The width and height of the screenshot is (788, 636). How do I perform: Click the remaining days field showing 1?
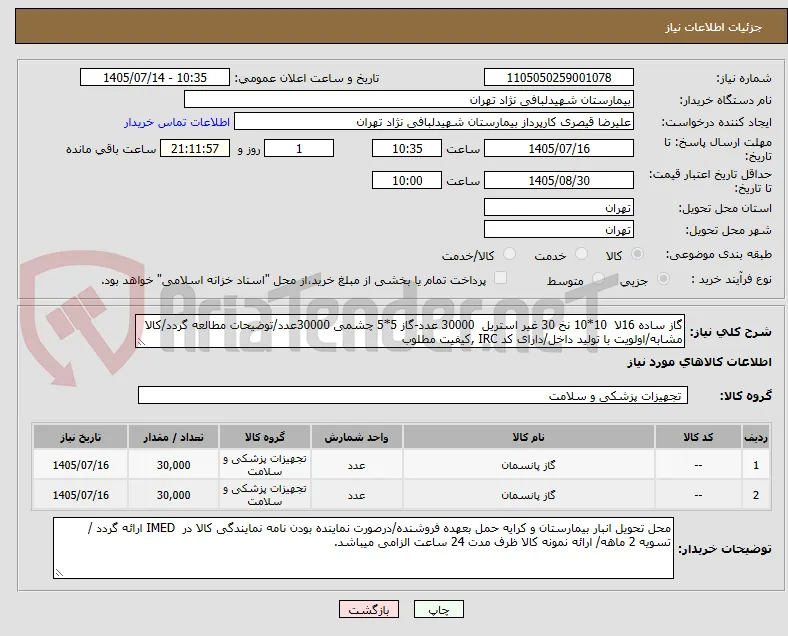tap(299, 149)
